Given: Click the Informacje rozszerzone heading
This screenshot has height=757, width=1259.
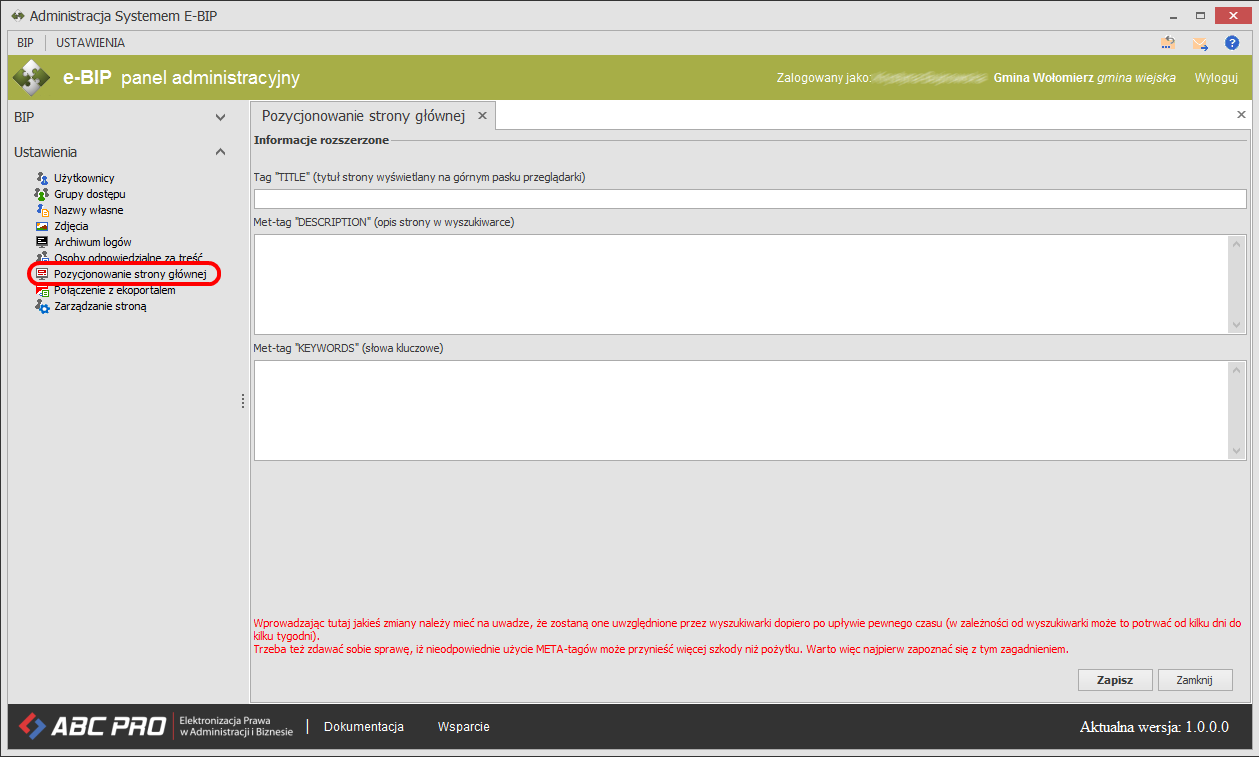Looking at the screenshot, I should pos(321,140).
